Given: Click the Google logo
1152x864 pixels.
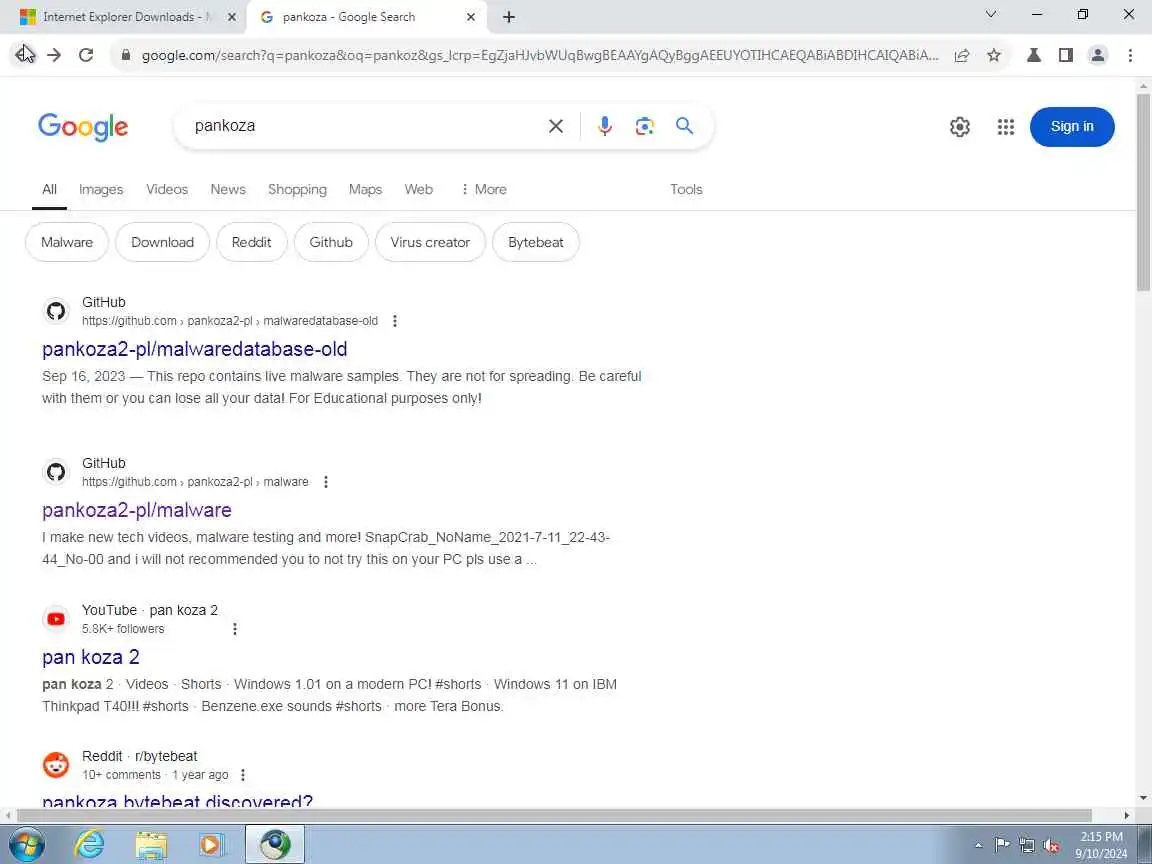Looking at the screenshot, I should pos(83,127).
